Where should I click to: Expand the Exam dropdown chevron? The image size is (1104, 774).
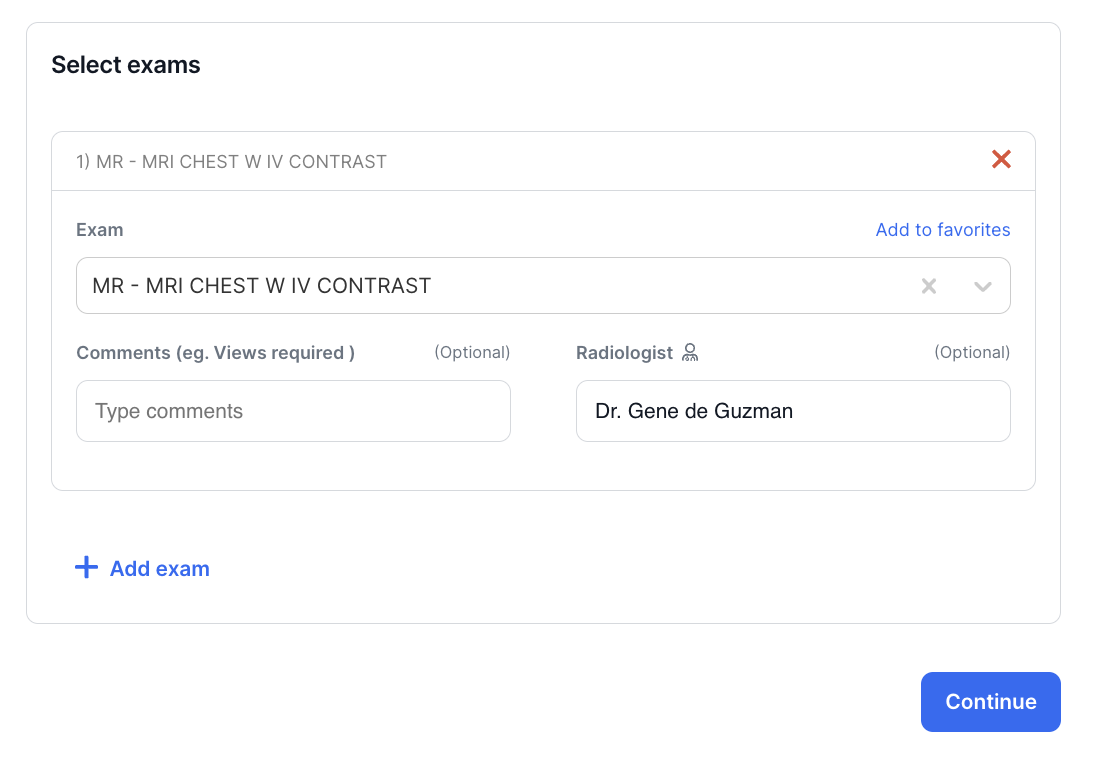(982, 286)
